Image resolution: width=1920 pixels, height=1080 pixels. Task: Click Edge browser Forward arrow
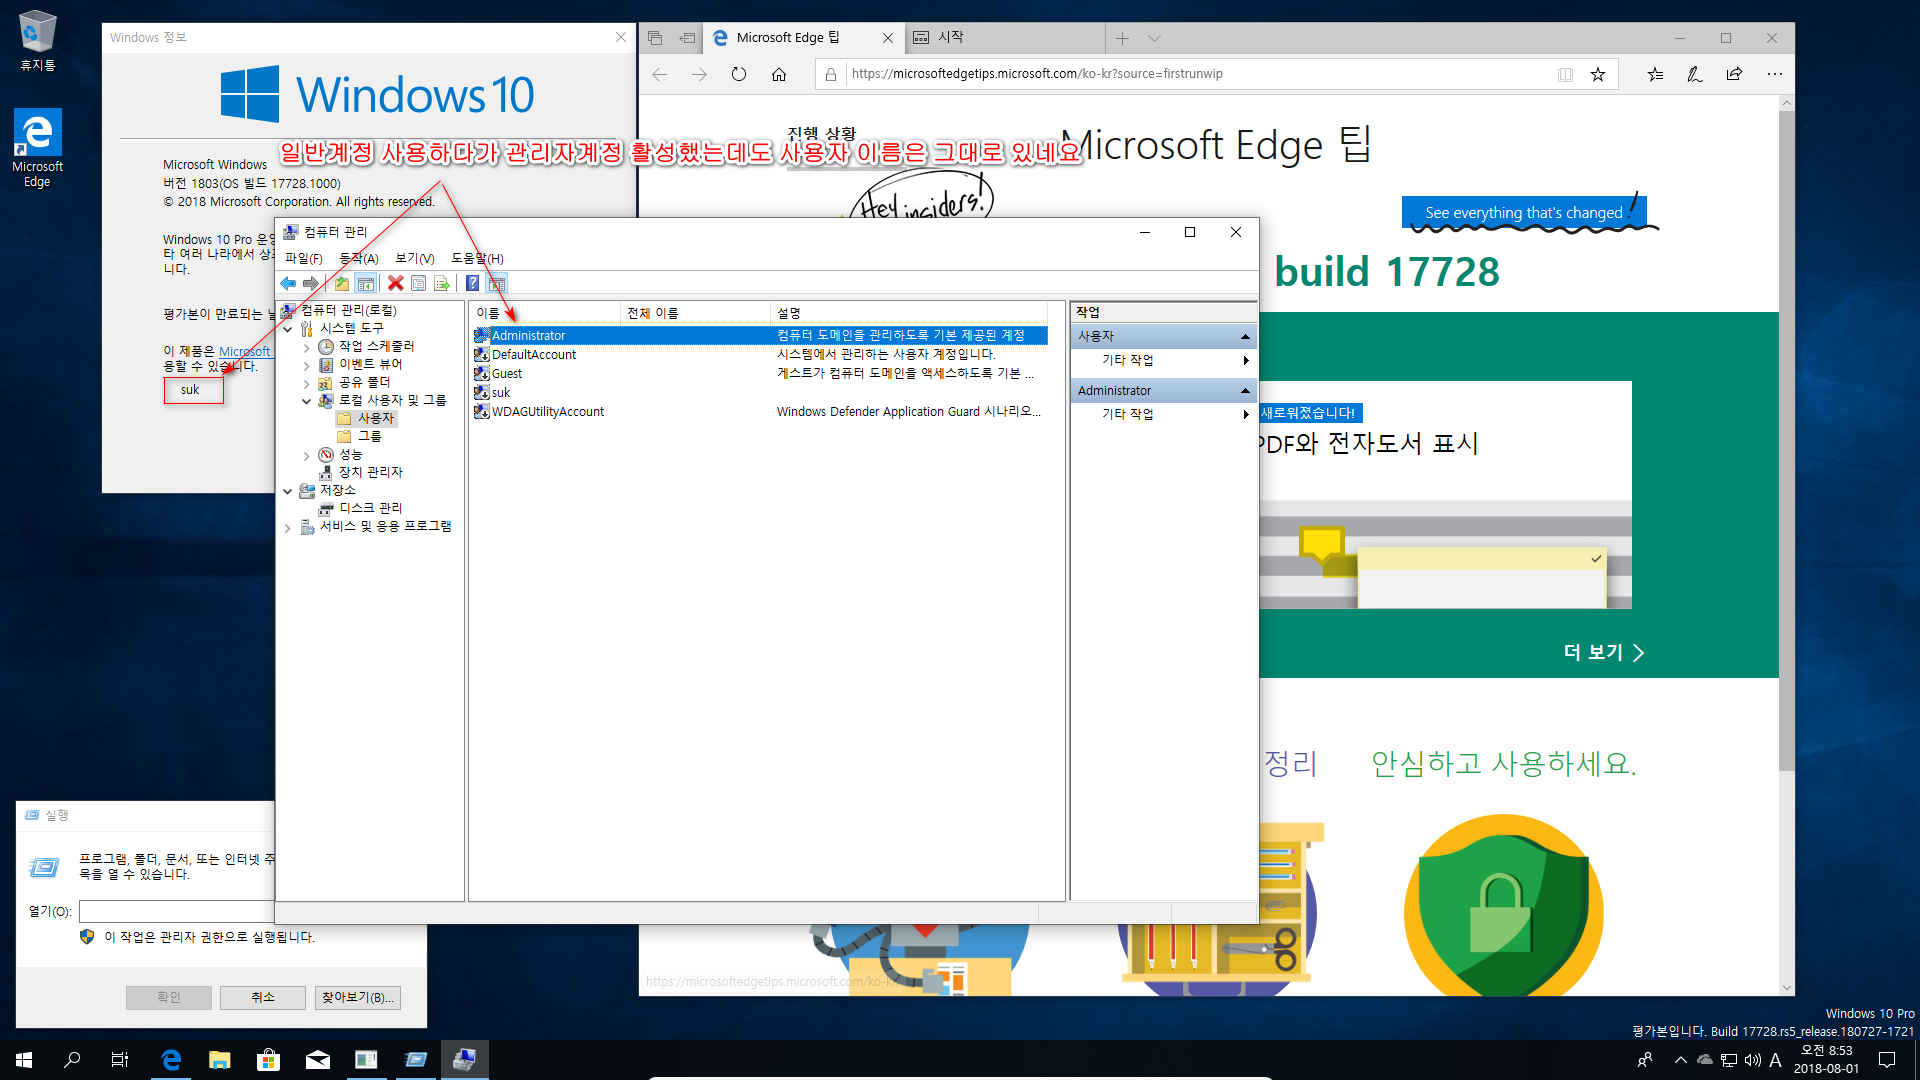pos(699,74)
